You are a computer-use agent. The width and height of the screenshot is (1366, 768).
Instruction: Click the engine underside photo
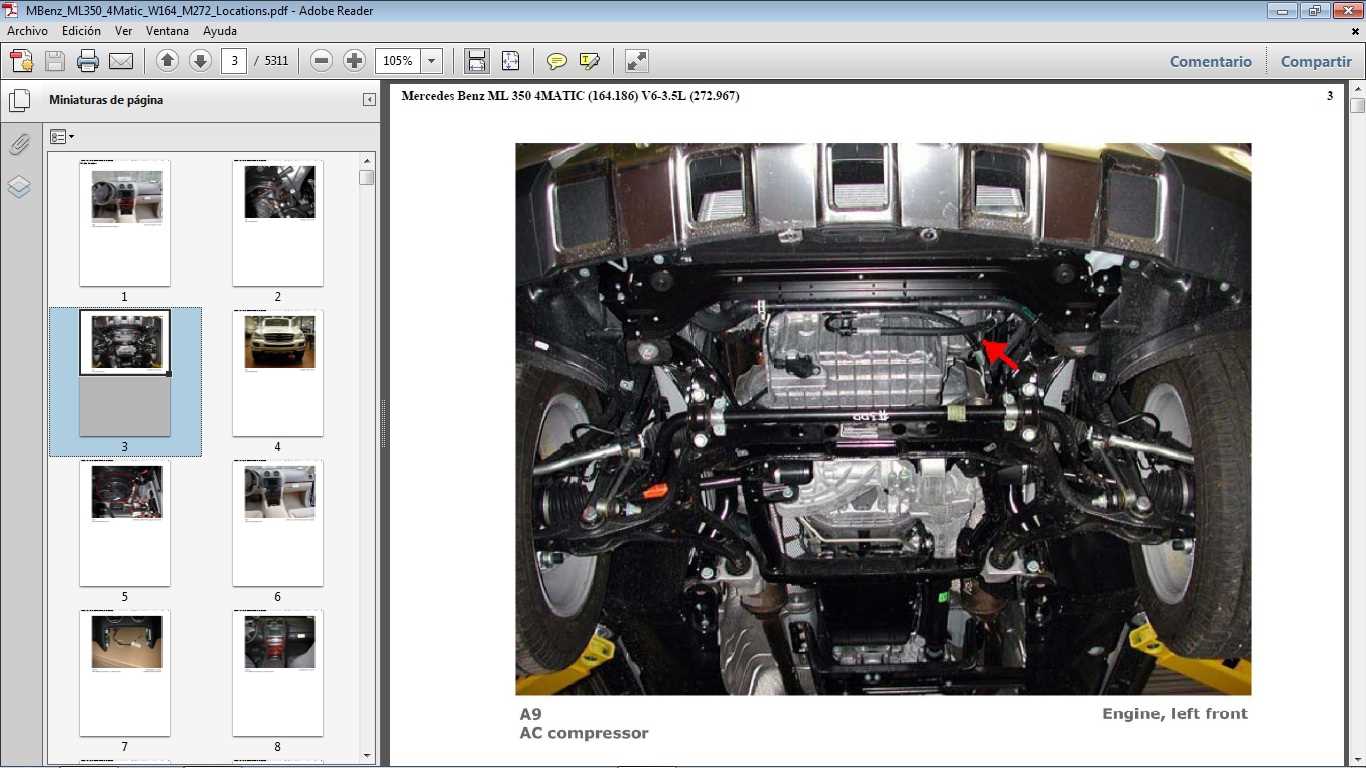[883, 419]
